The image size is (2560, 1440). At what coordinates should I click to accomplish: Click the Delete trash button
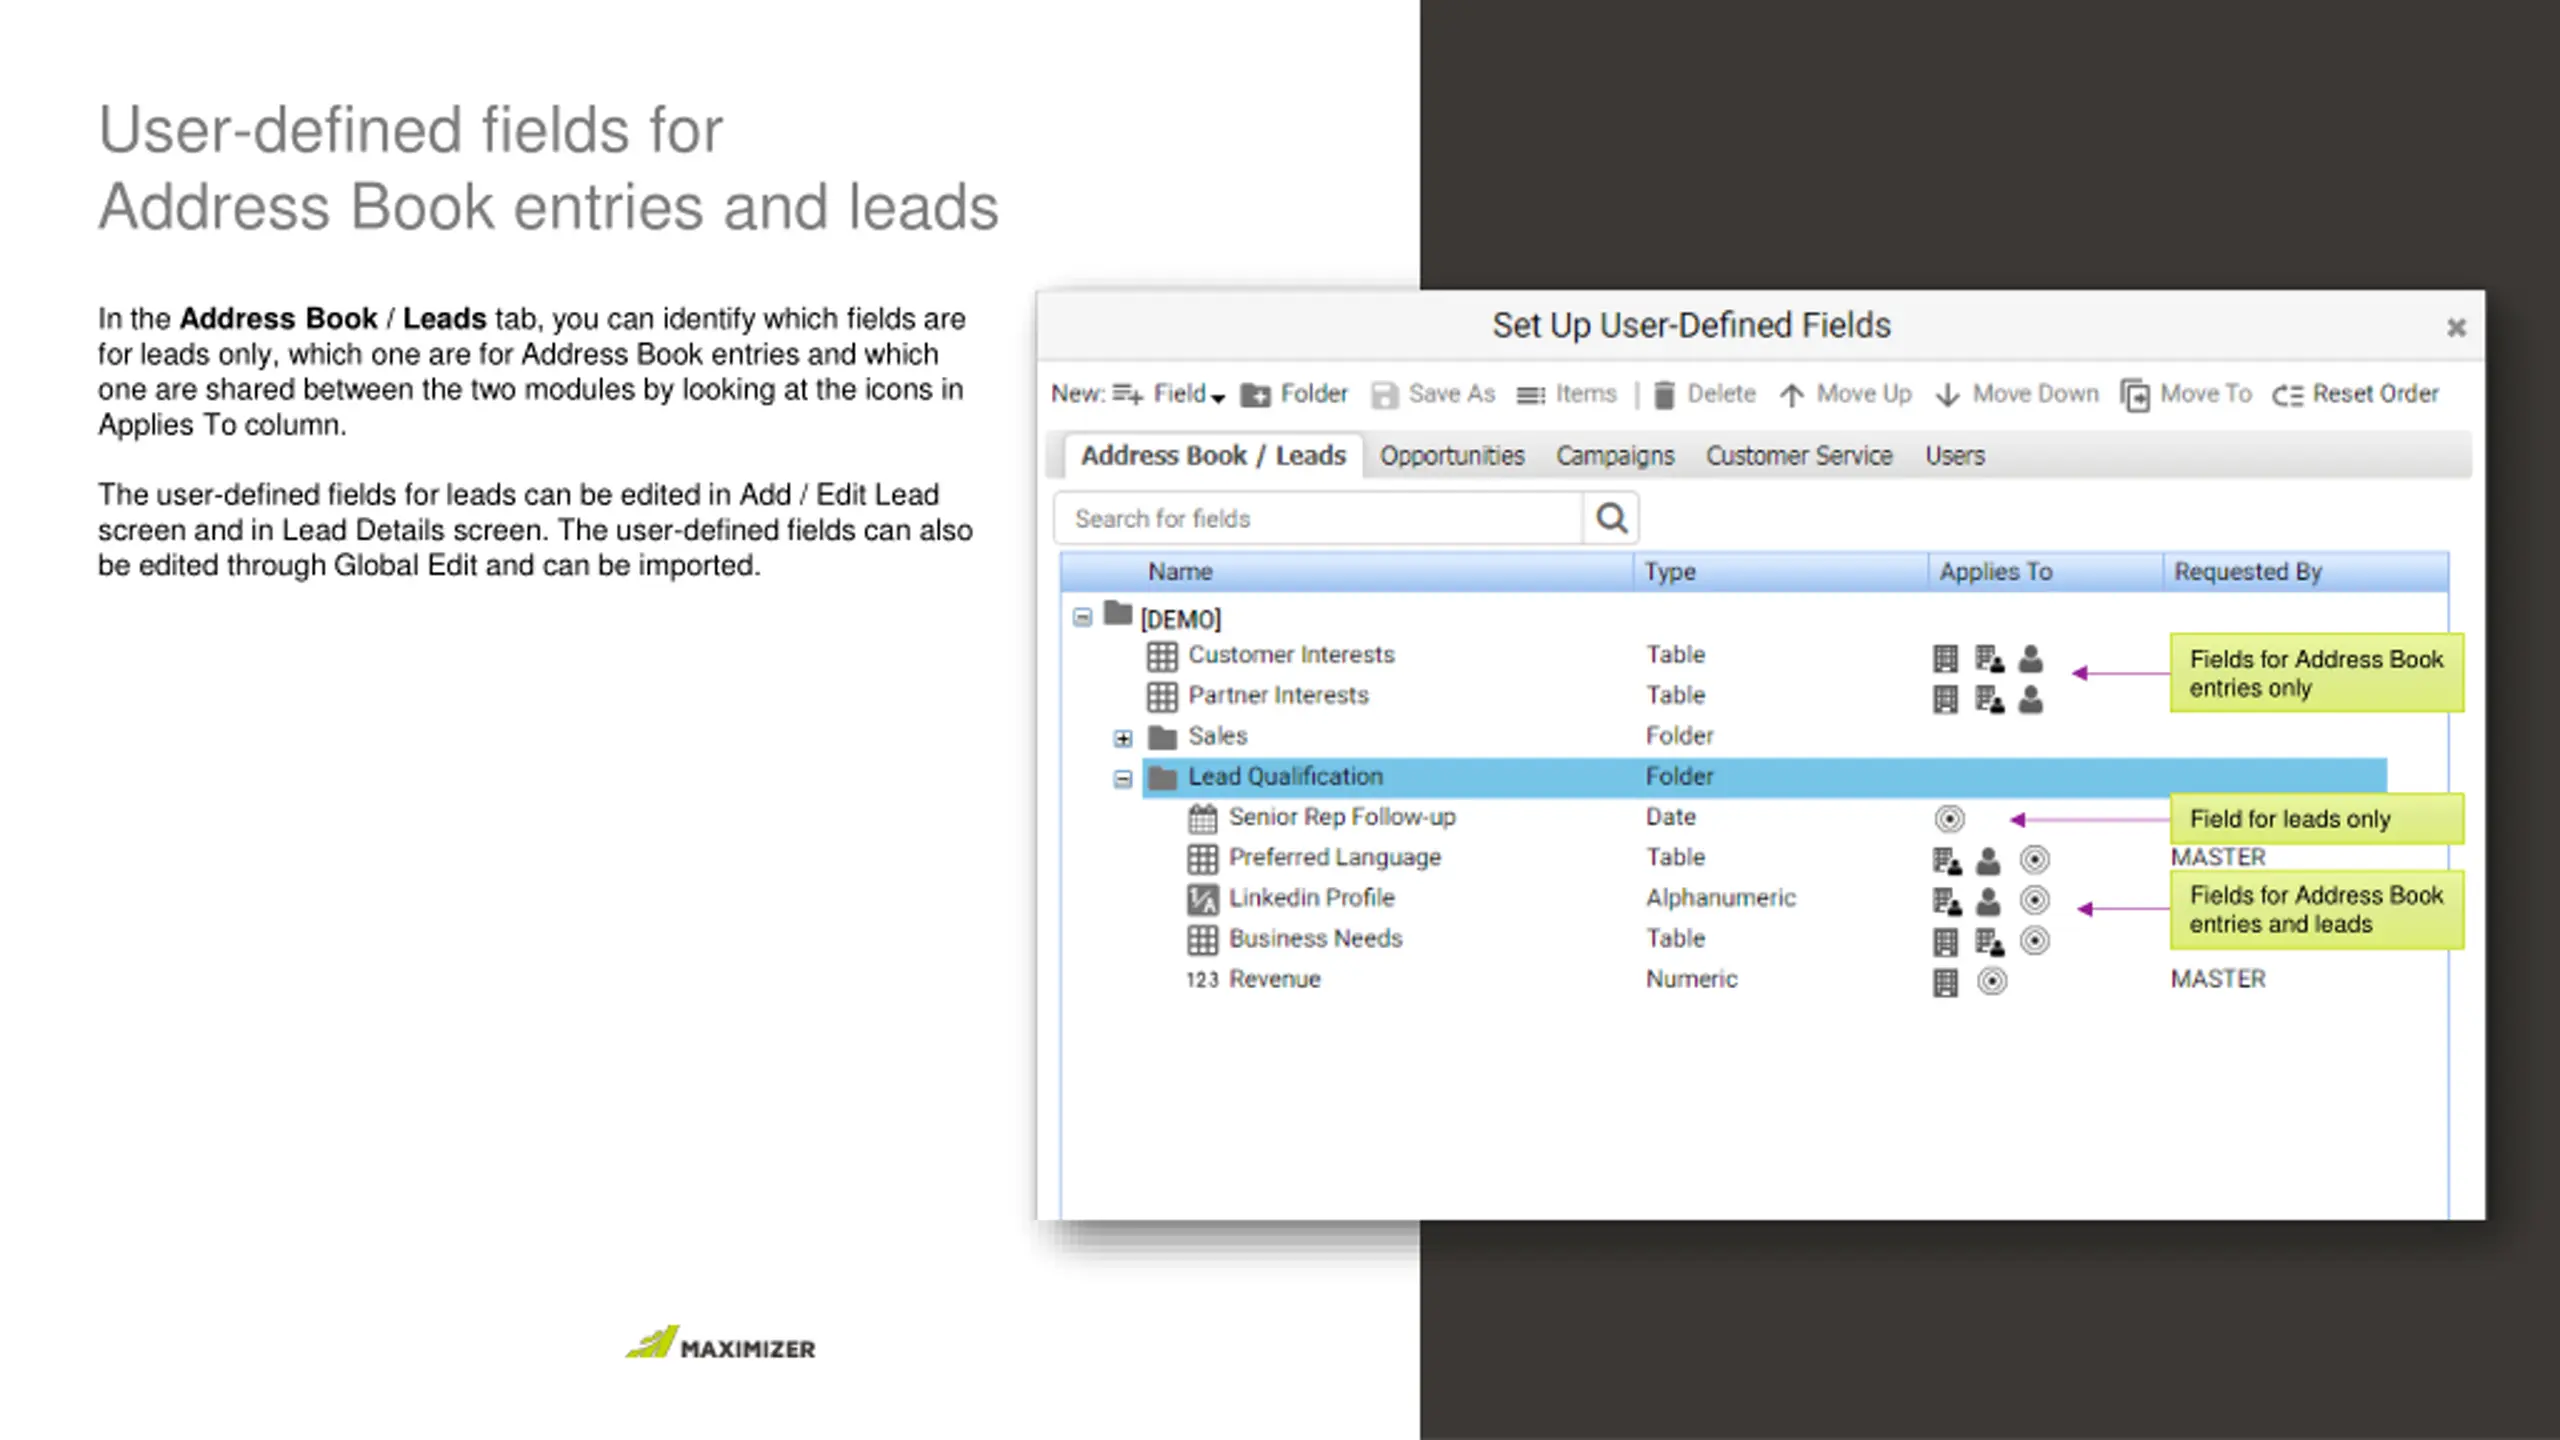click(x=1704, y=394)
